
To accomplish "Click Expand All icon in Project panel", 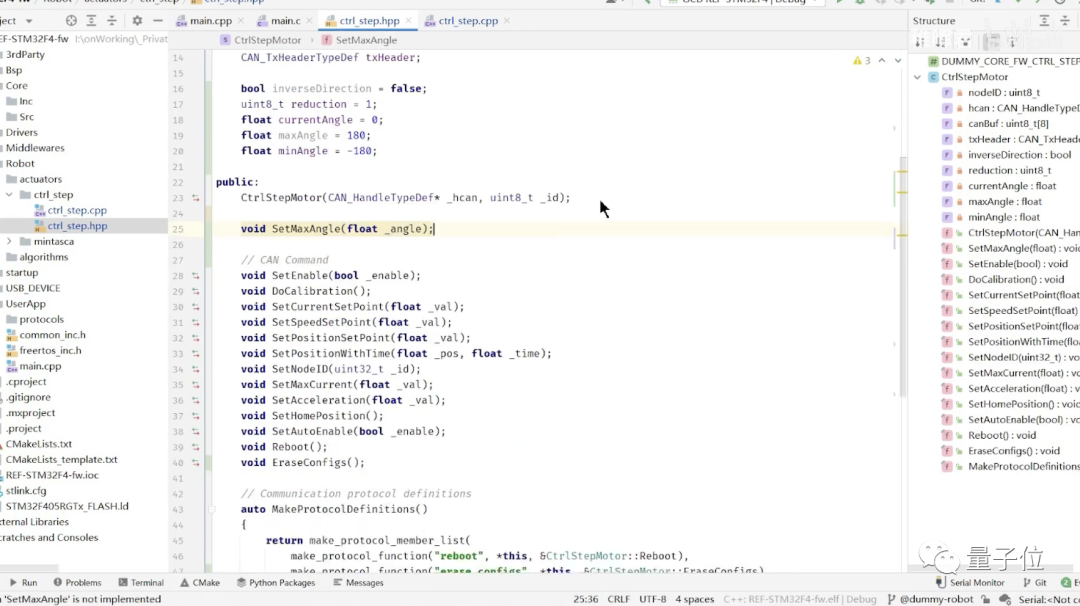I will click(x=93, y=21).
